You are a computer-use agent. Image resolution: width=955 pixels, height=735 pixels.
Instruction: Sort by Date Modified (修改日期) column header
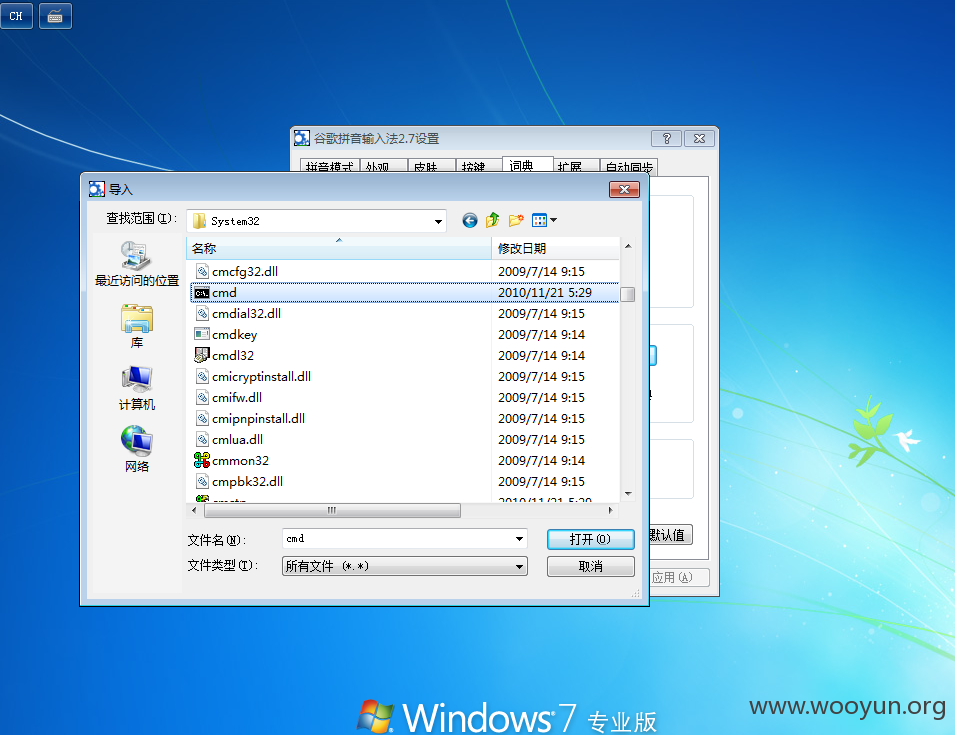(555, 248)
